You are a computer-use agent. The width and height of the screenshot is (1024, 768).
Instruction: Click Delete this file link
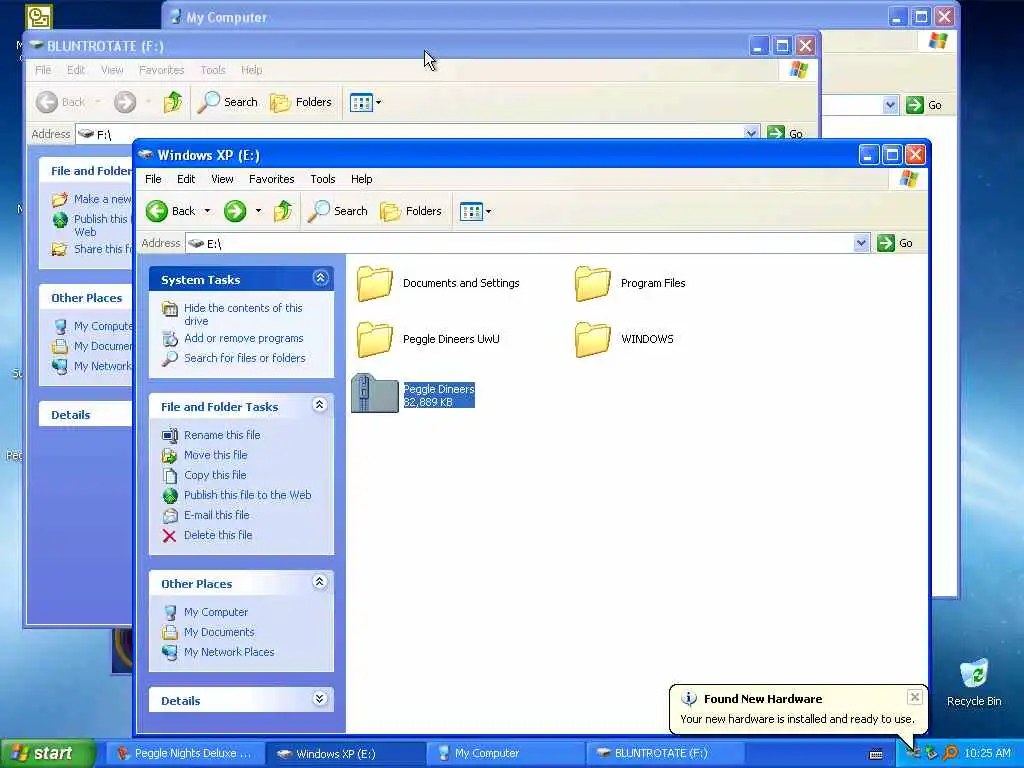pos(218,535)
